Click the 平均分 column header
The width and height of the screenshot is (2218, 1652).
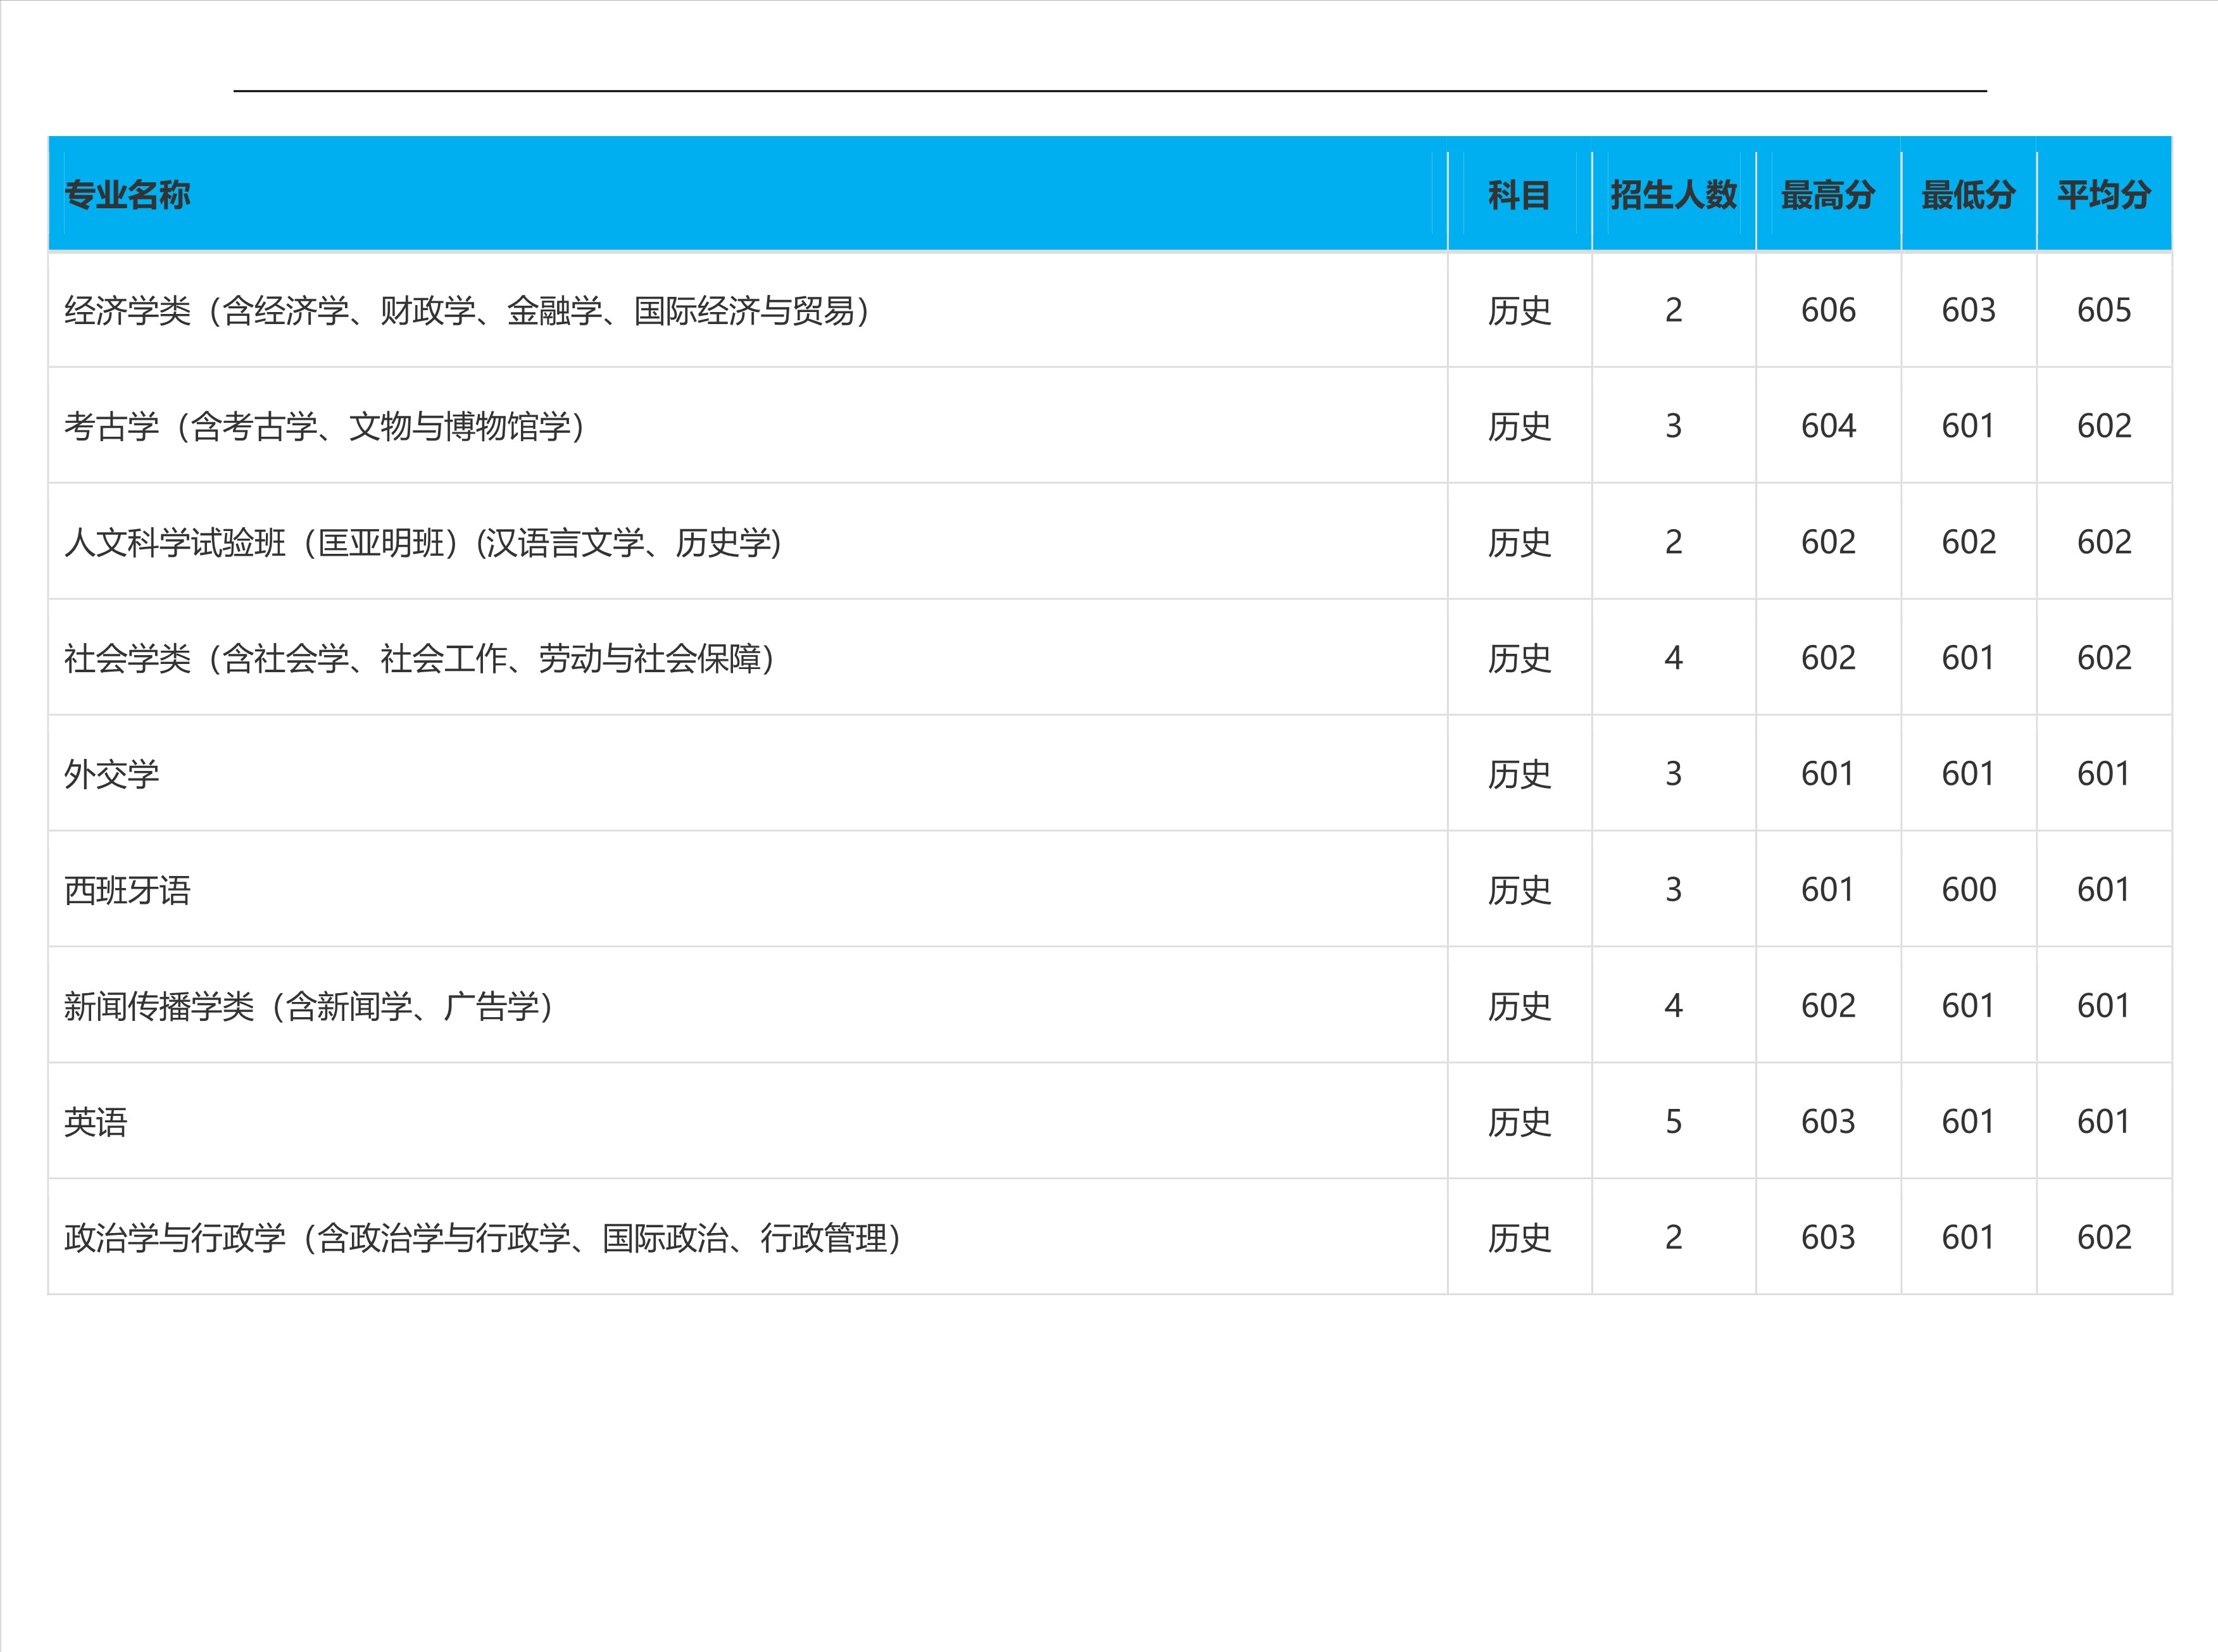click(x=2104, y=196)
